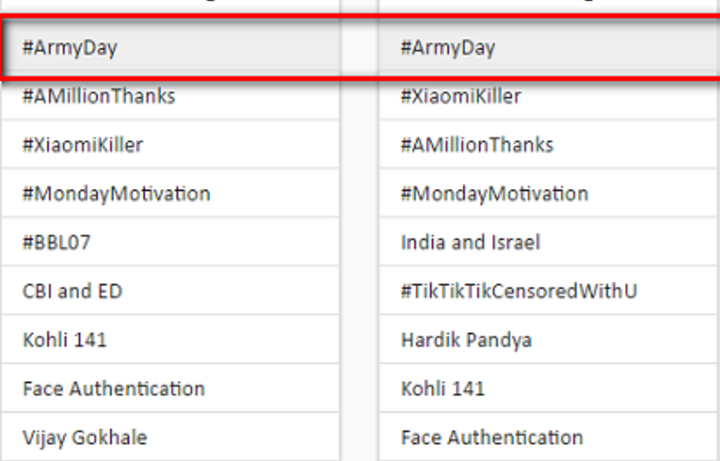Screen dimensions: 720x461
Task: Click the left column's header cell
Action: click(170, 6)
